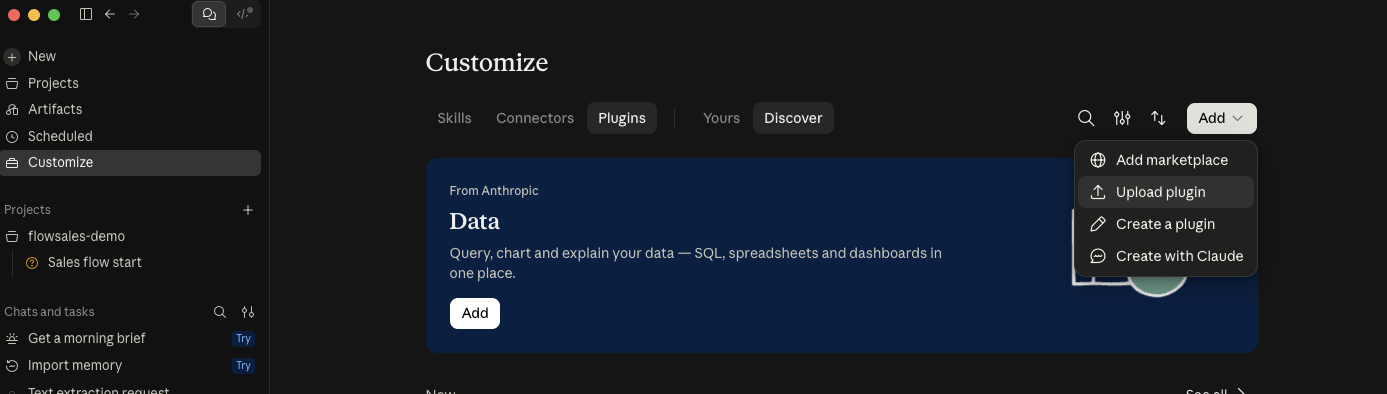
Task: Collapse the Add dropdown button
Action: click(1222, 118)
